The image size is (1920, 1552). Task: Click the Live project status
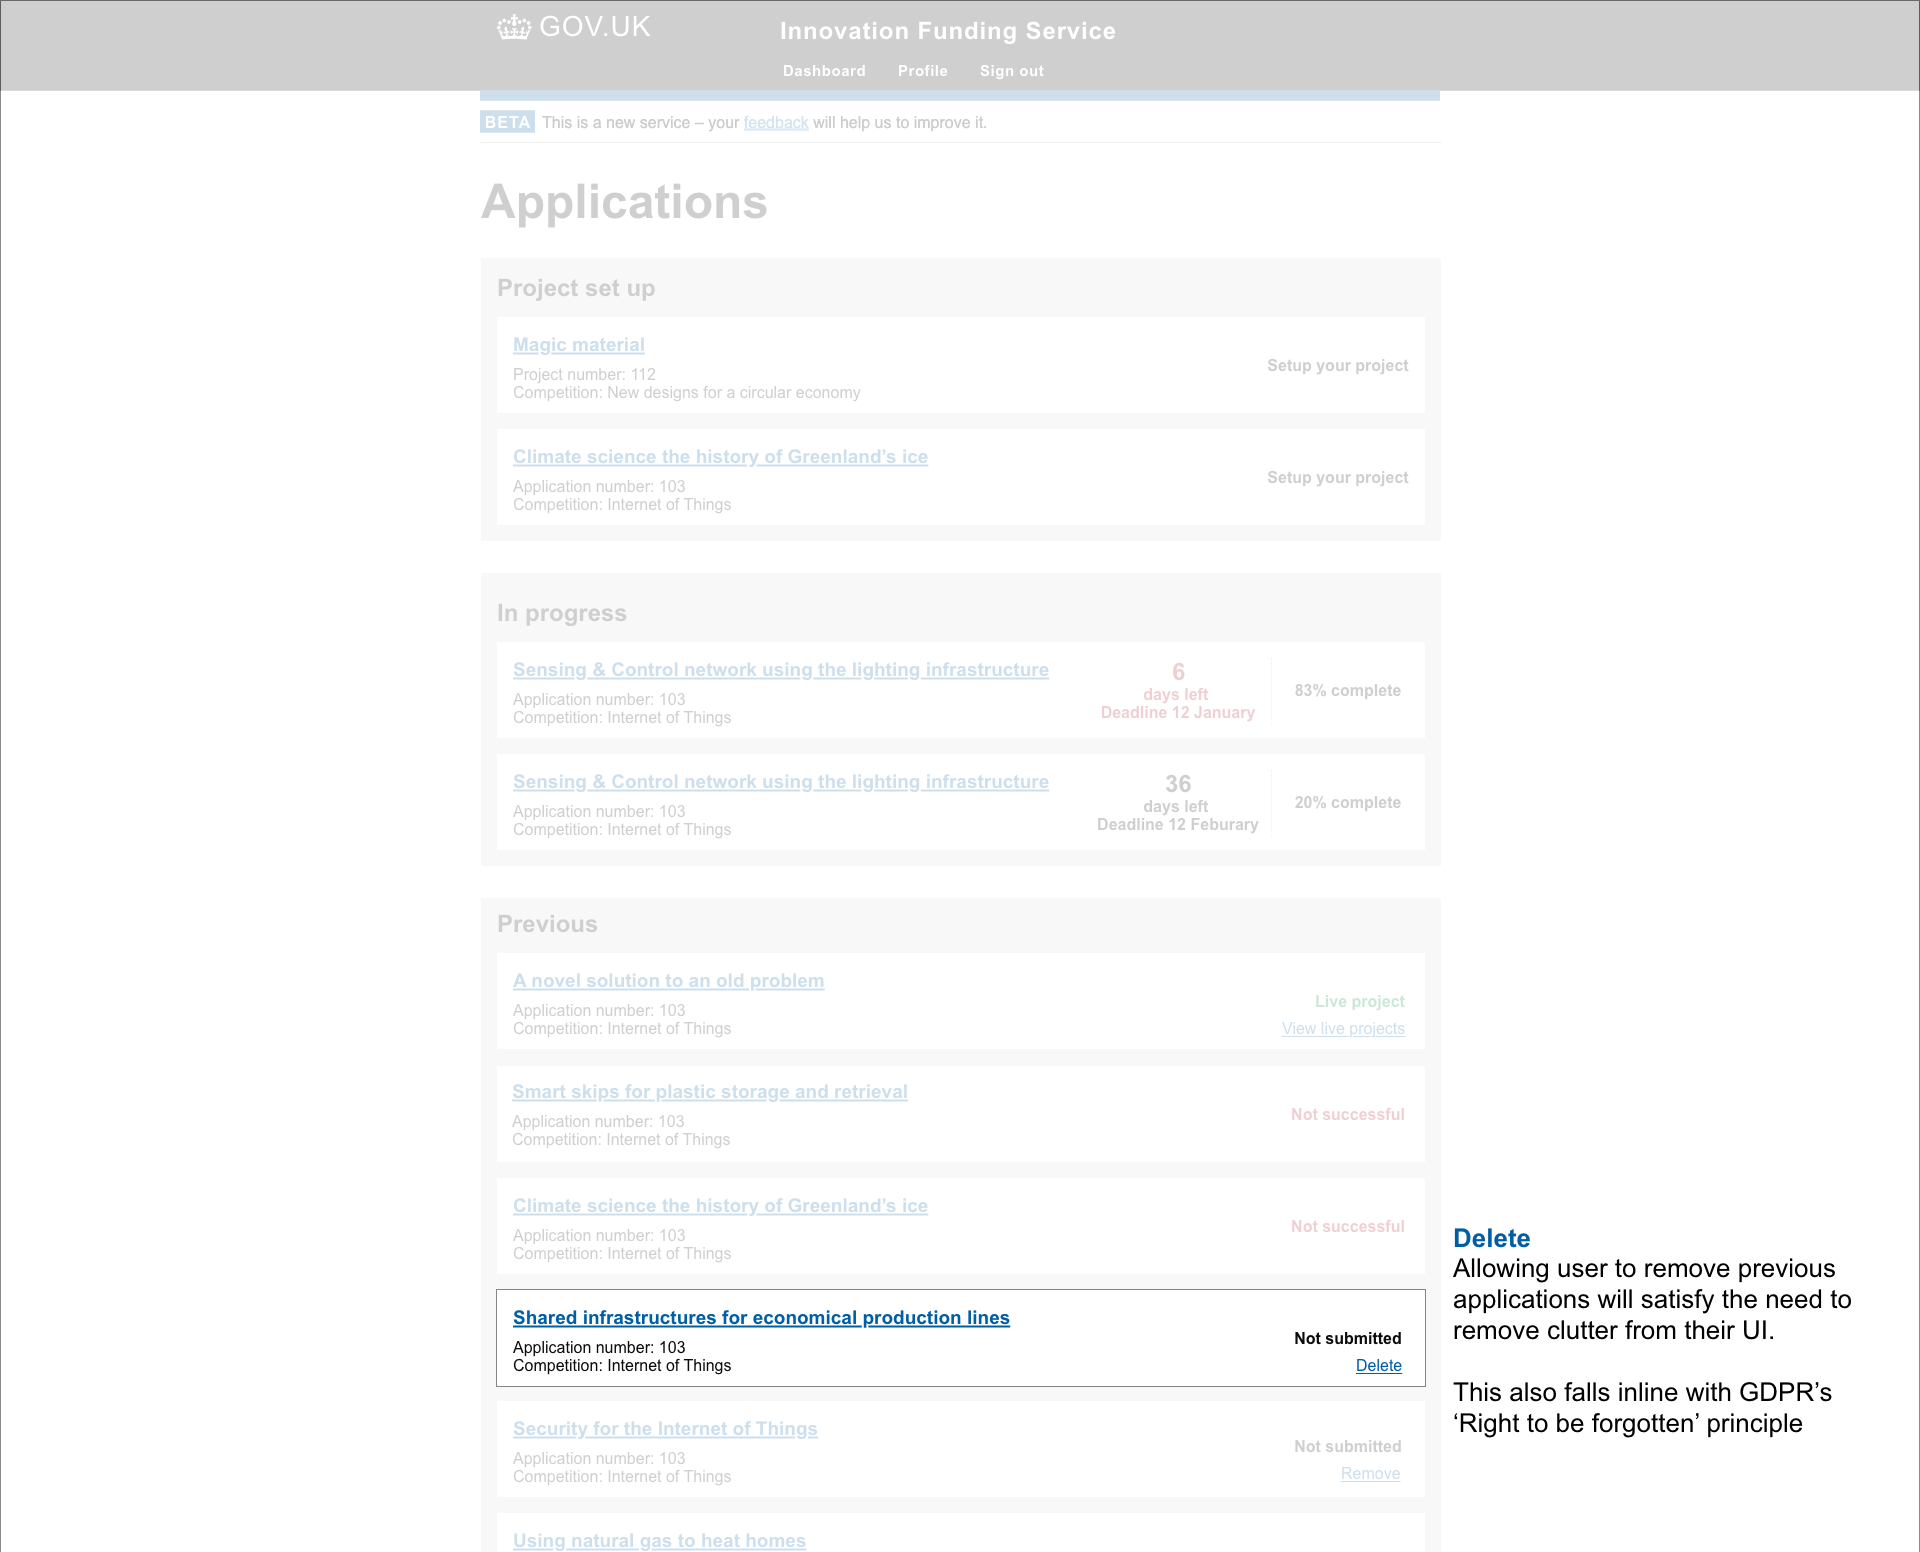[x=1359, y=1002]
